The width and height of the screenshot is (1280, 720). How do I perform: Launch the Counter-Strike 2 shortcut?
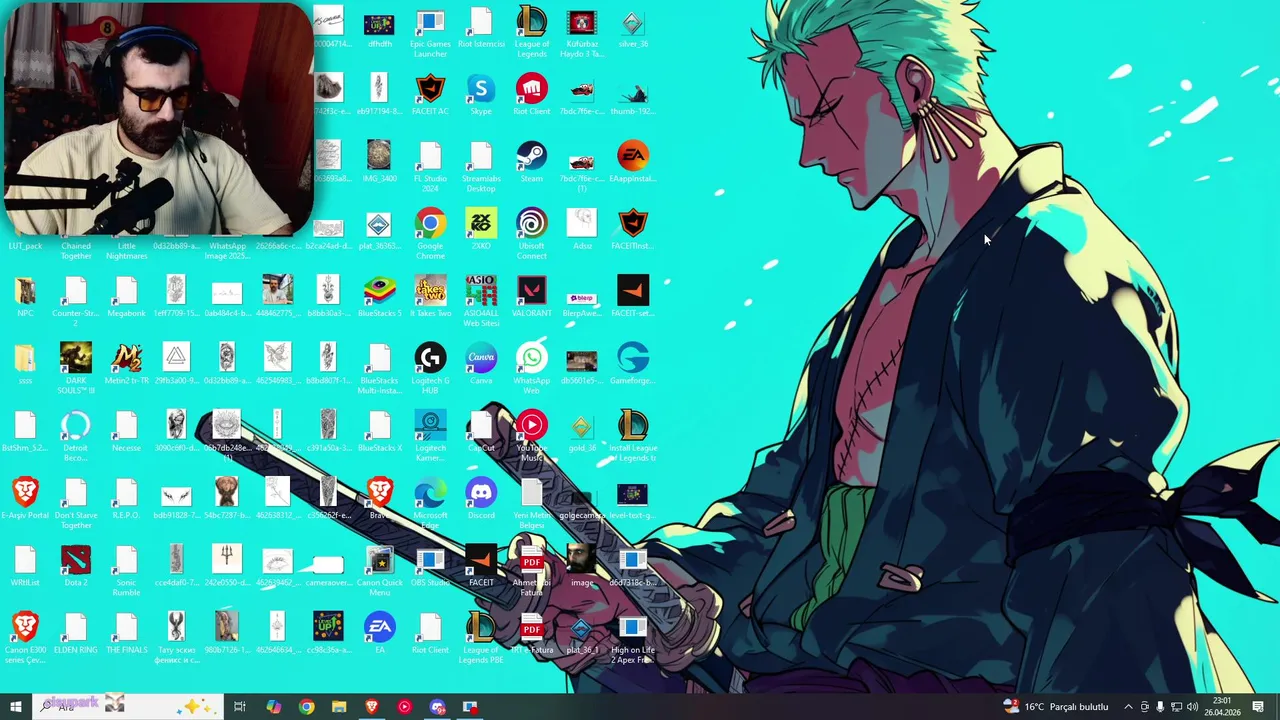point(76,301)
